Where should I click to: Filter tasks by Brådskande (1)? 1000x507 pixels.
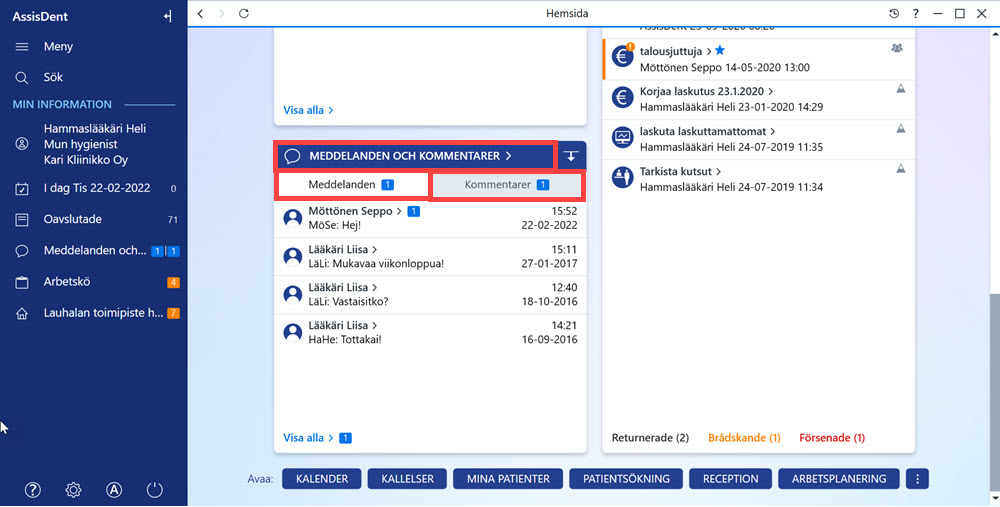pos(744,438)
